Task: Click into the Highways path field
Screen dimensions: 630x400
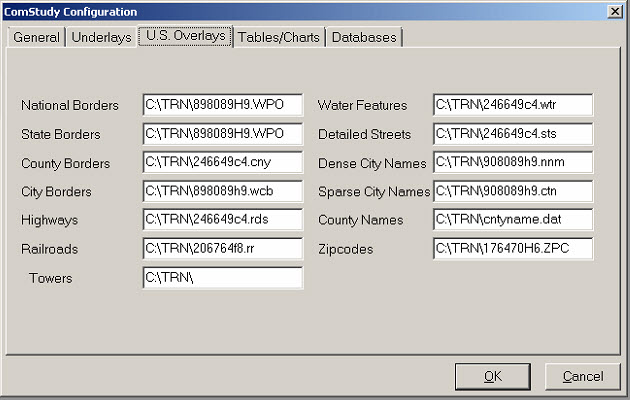Action: [223, 220]
